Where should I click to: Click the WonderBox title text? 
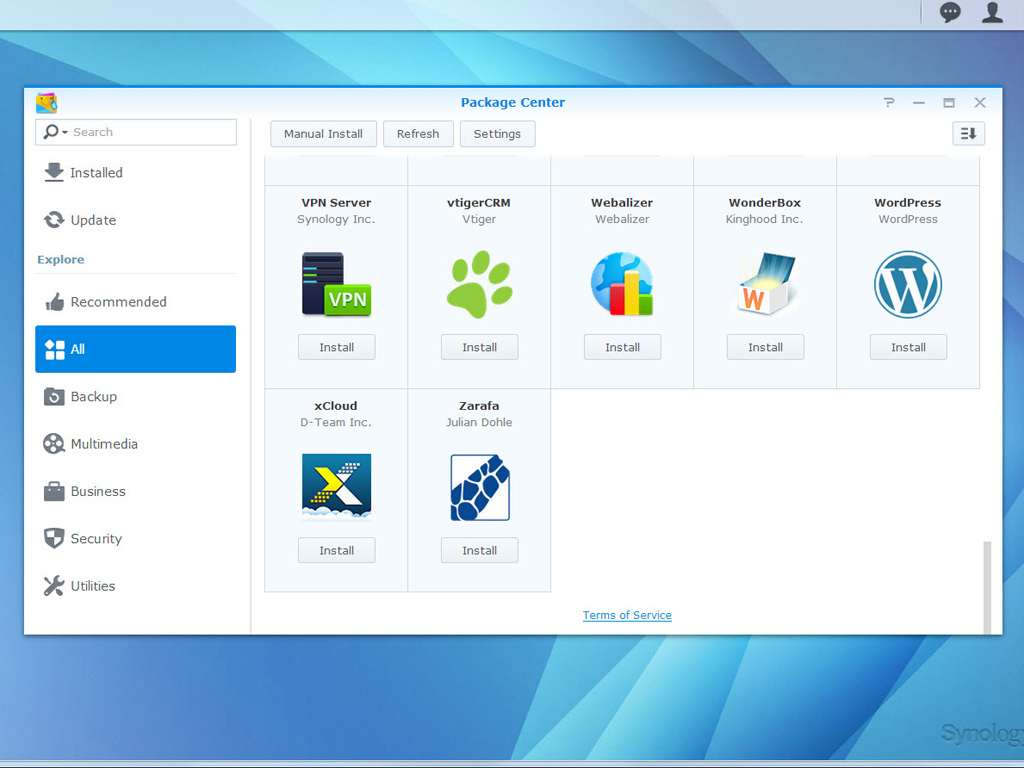click(765, 202)
